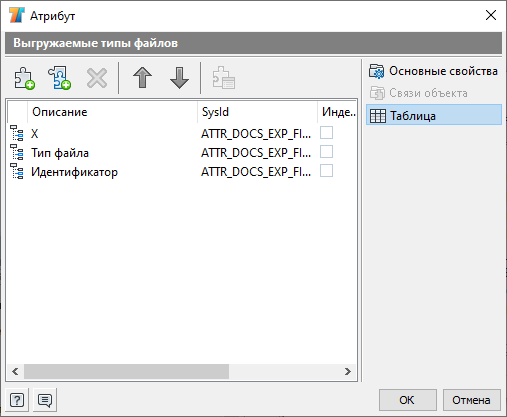
Task: Toggle the index checkbox for Тип файла
Action: pyautogui.click(x=326, y=152)
